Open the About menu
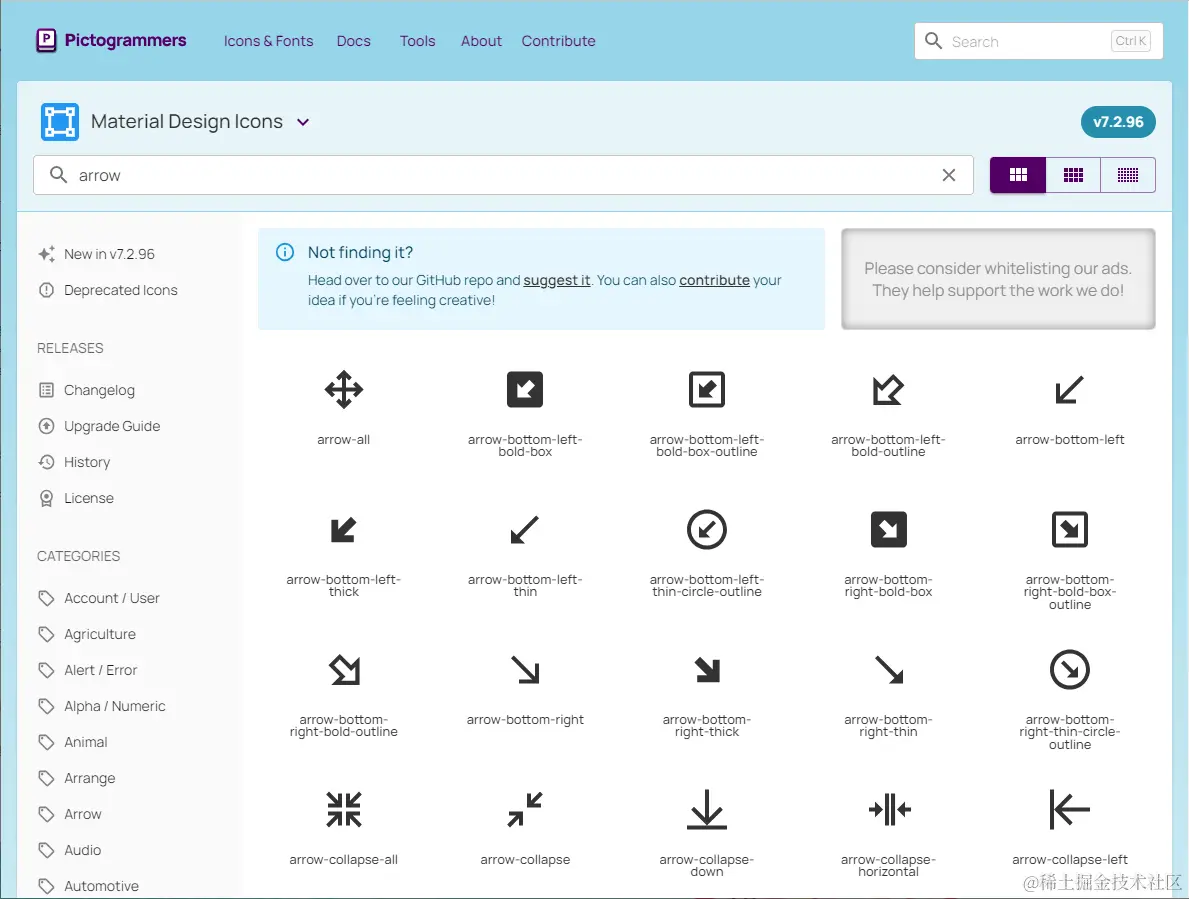The width and height of the screenshot is (1189, 899). click(482, 41)
